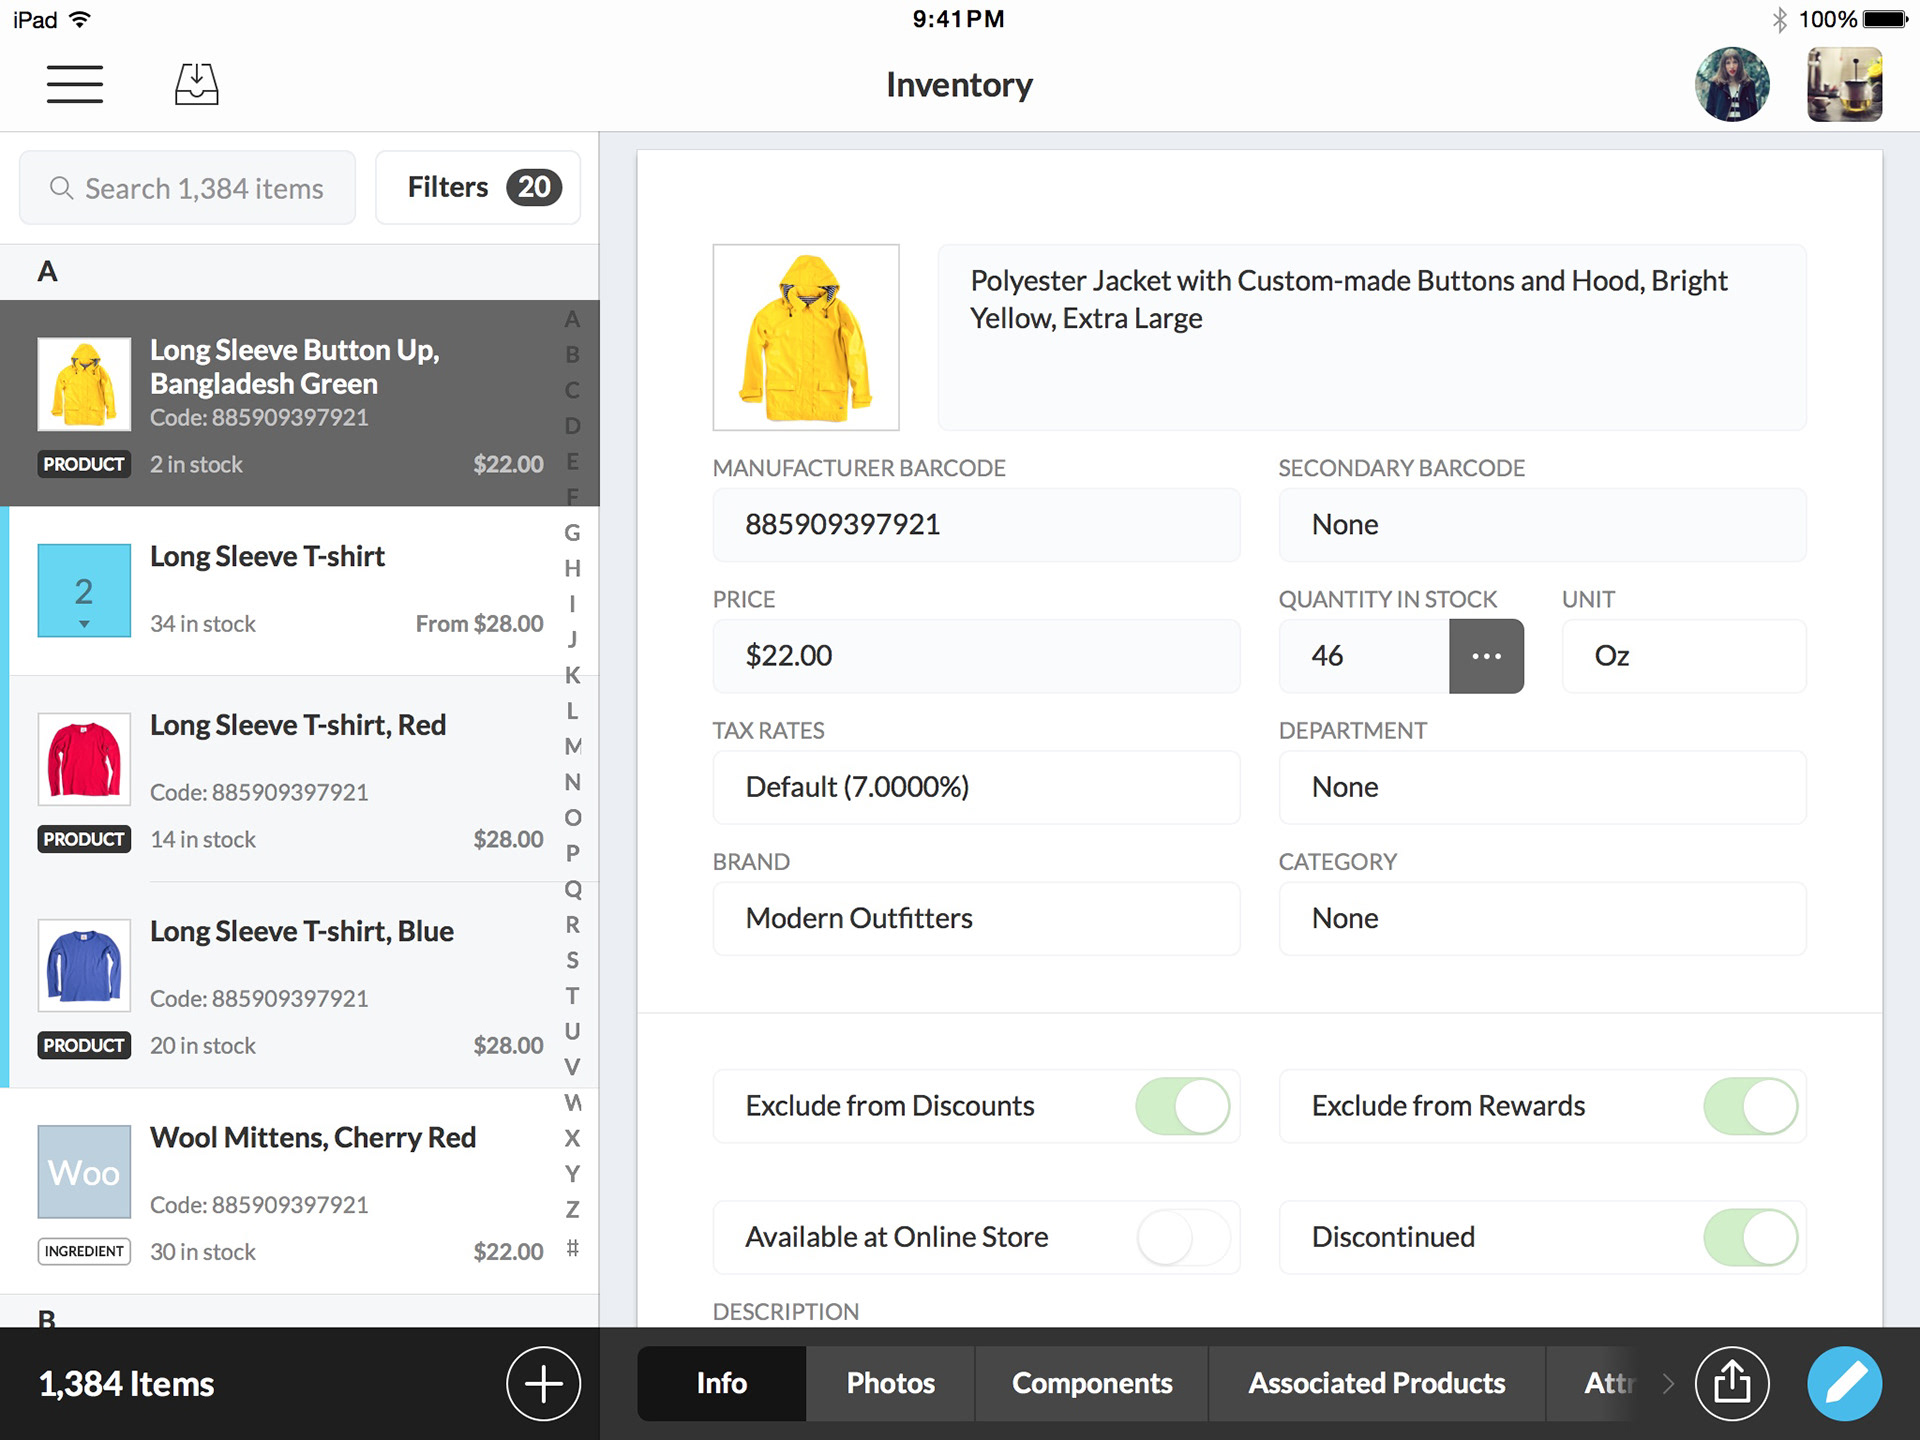This screenshot has width=1920, height=1440.
Task: Switch to the Photos tab
Action: 890,1384
